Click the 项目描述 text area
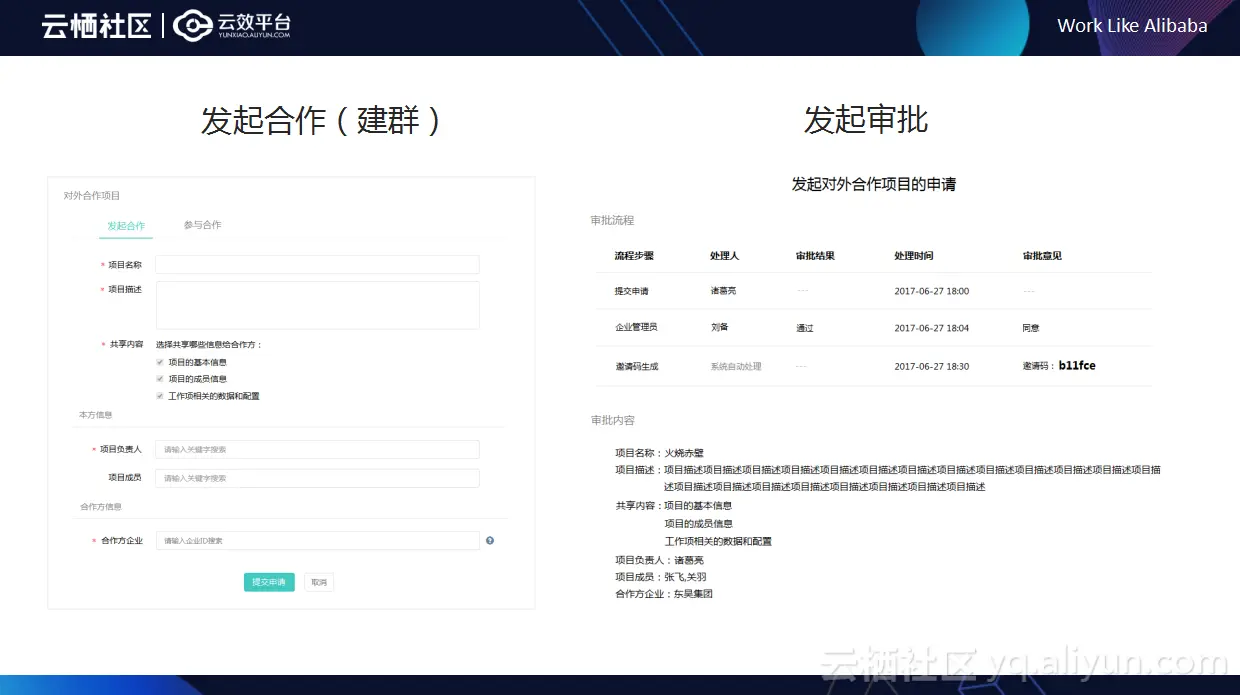1240x695 pixels. click(x=317, y=305)
